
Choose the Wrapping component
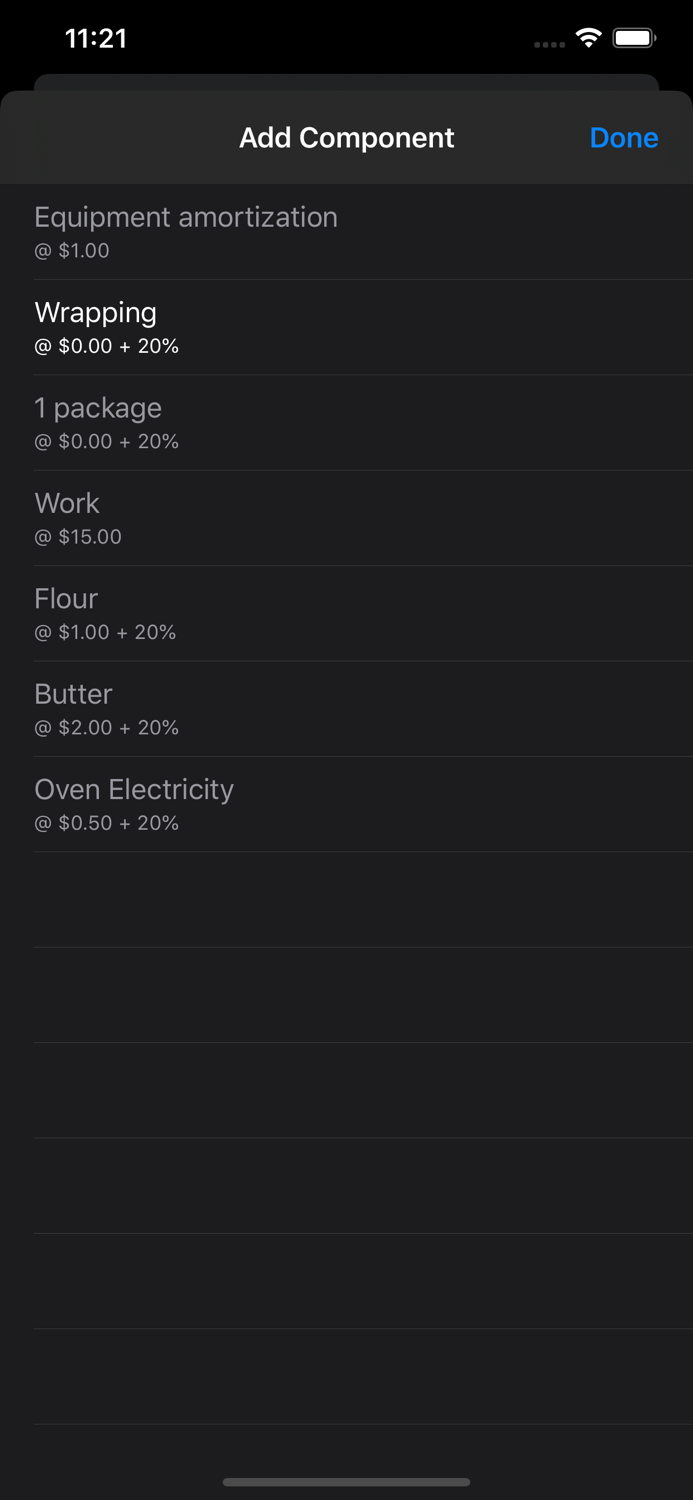pos(96,313)
